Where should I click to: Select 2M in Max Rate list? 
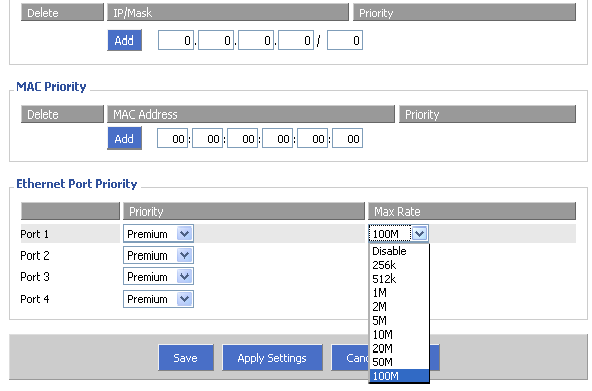399,306
